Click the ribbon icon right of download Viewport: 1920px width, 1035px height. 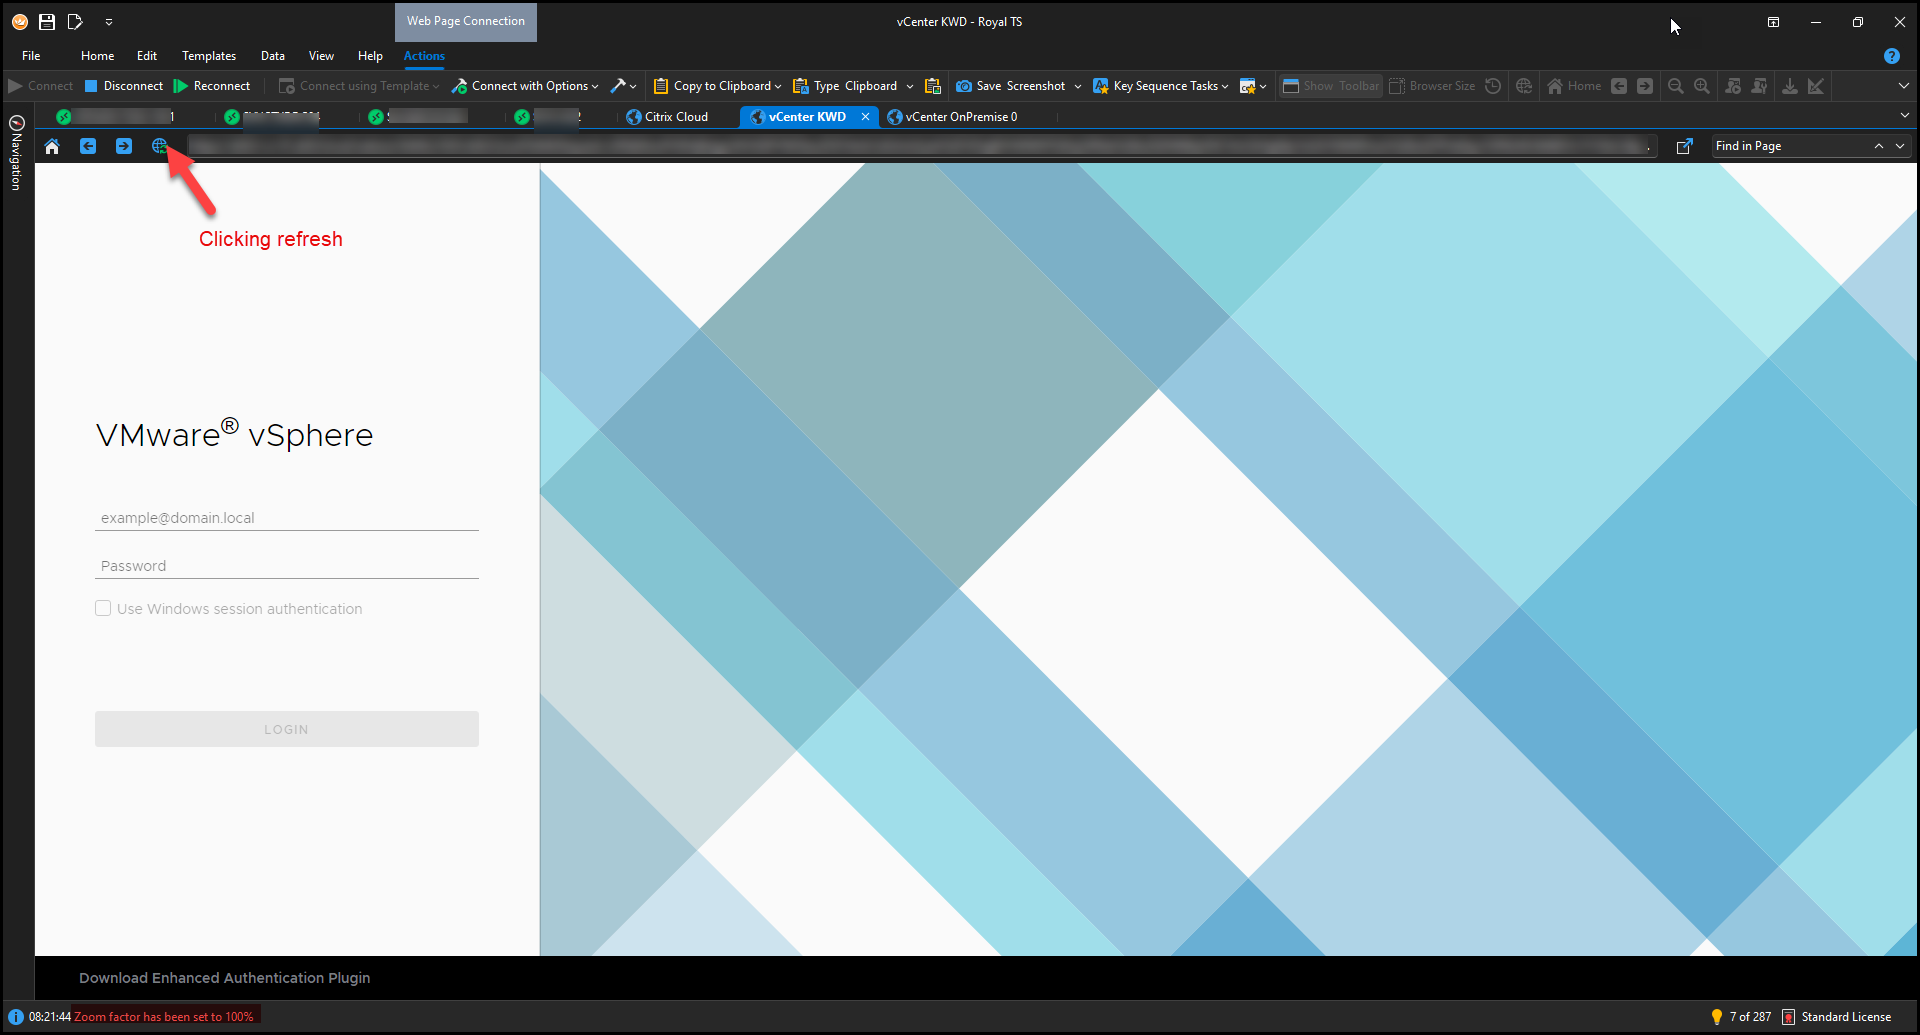(1816, 86)
